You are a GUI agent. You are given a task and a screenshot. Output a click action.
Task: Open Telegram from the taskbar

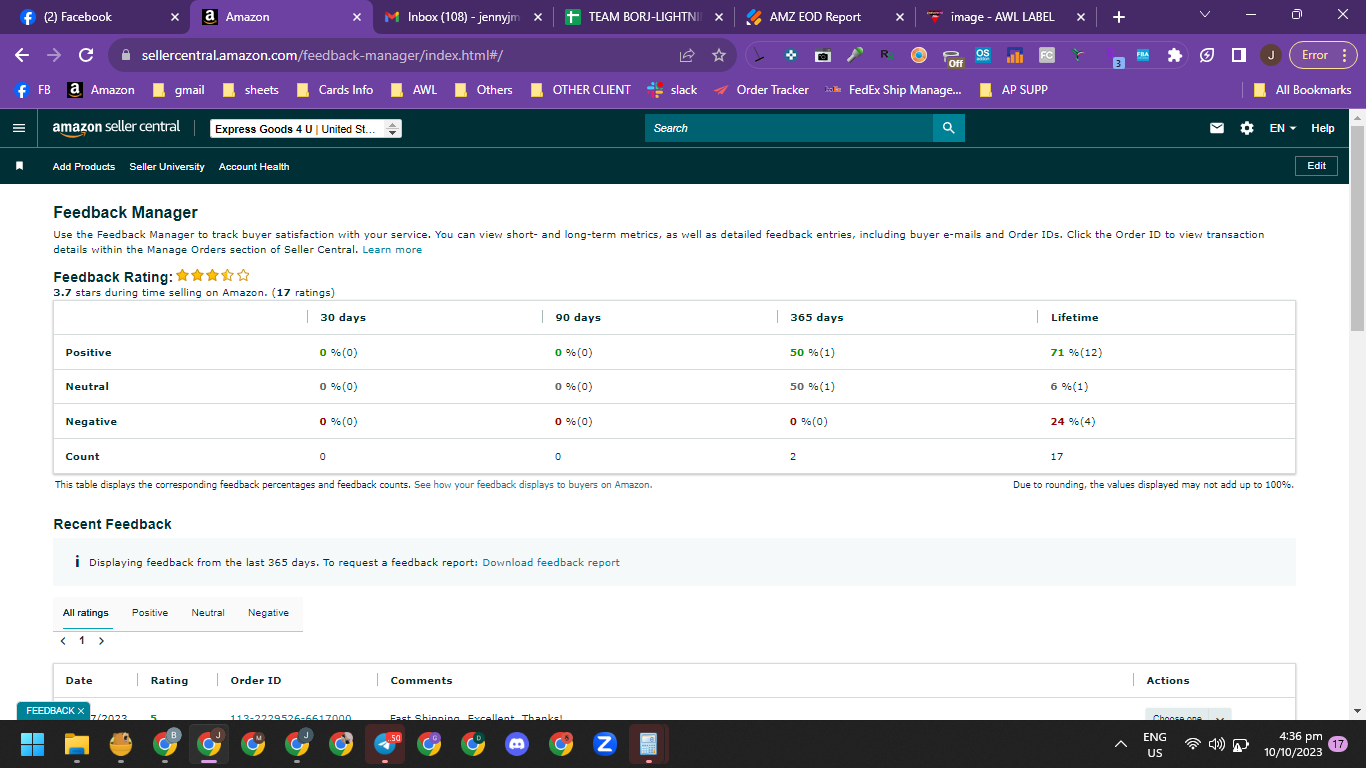point(385,744)
